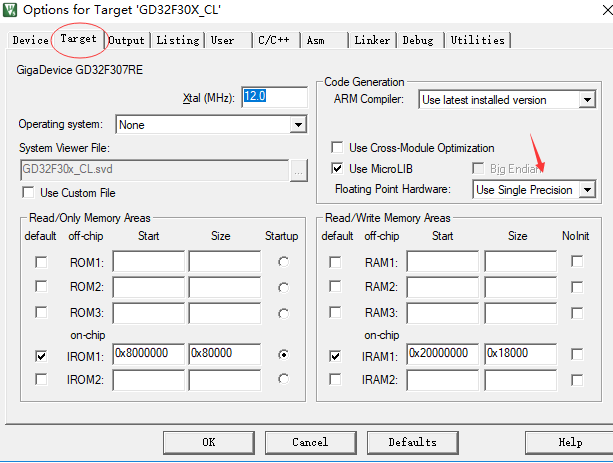Click the IRAM1 Size field
613x463 pixels.
pos(520,354)
